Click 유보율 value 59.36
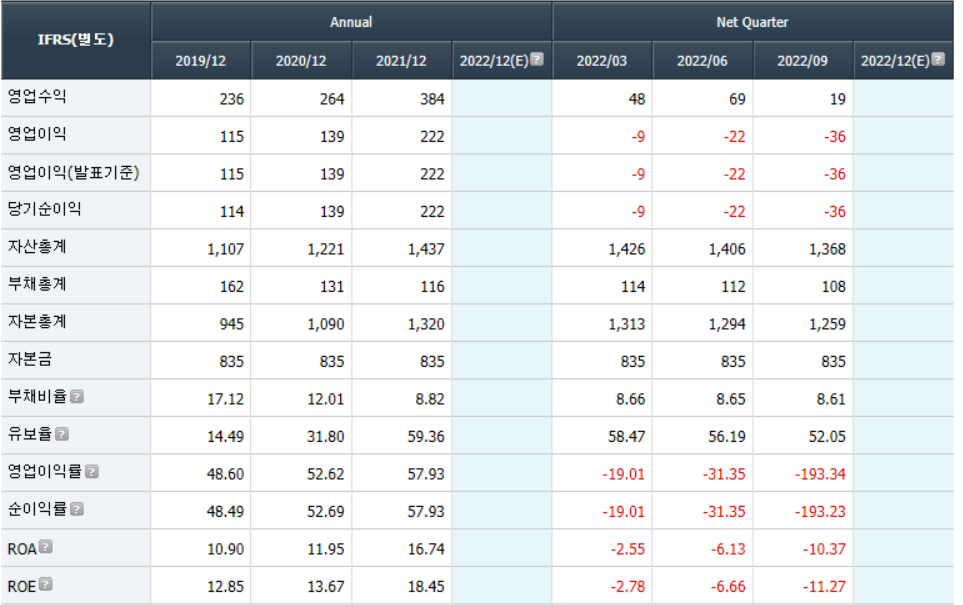The height and width of the screenshot is (605, 963). 426,436
